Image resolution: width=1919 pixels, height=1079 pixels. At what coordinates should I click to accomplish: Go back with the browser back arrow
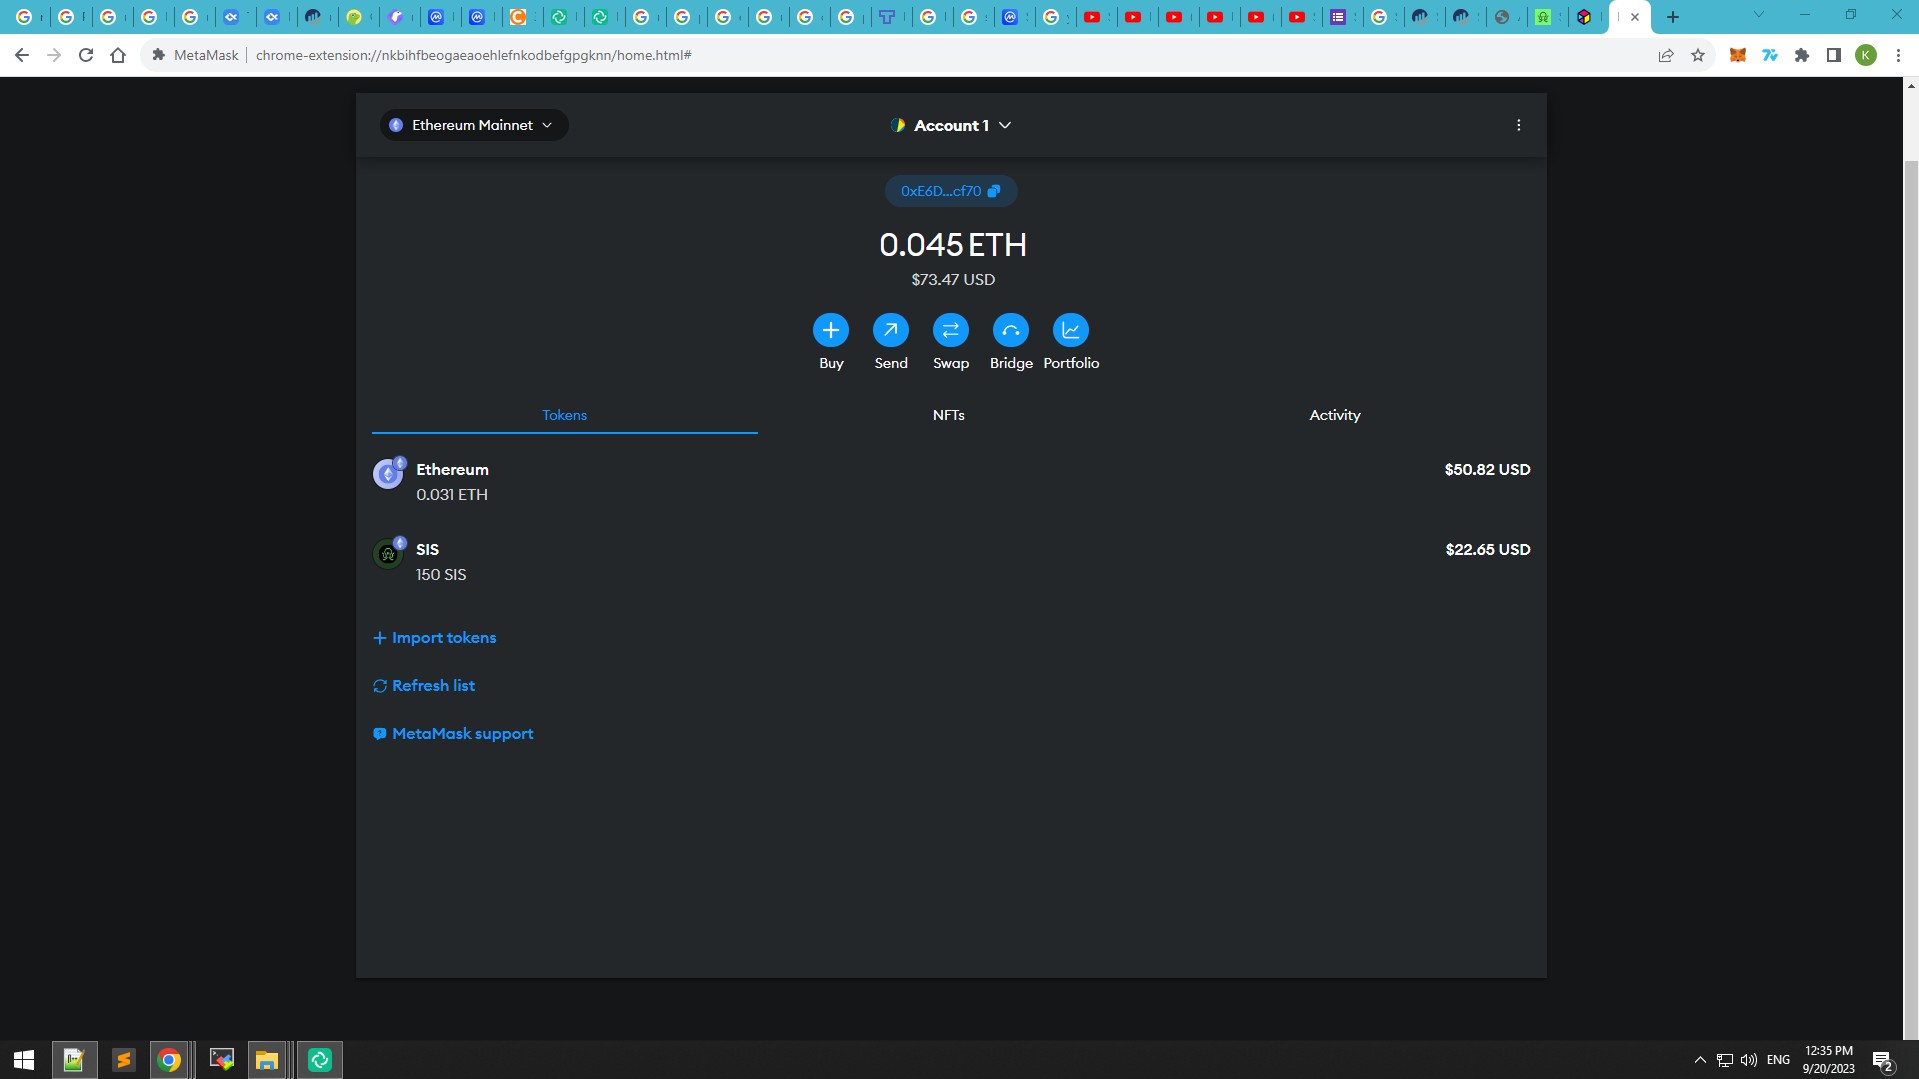pyautogui.click(x=22, y=55)
